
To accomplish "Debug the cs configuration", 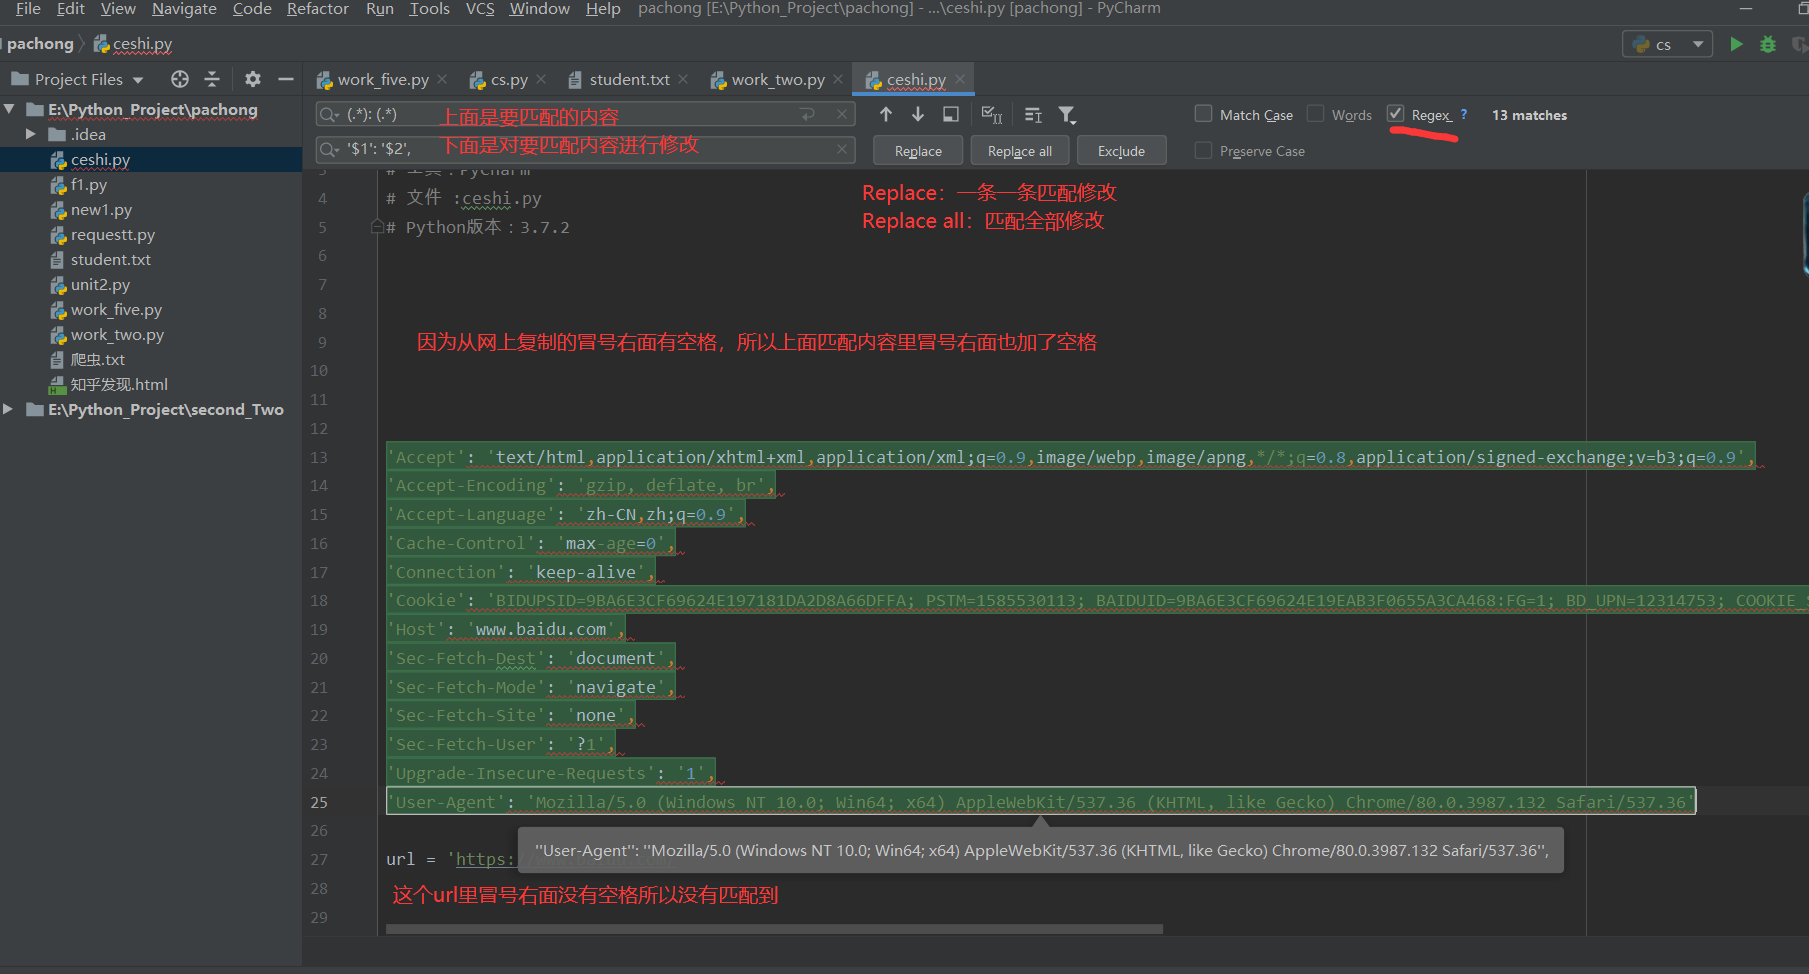I will [1768, 44].
